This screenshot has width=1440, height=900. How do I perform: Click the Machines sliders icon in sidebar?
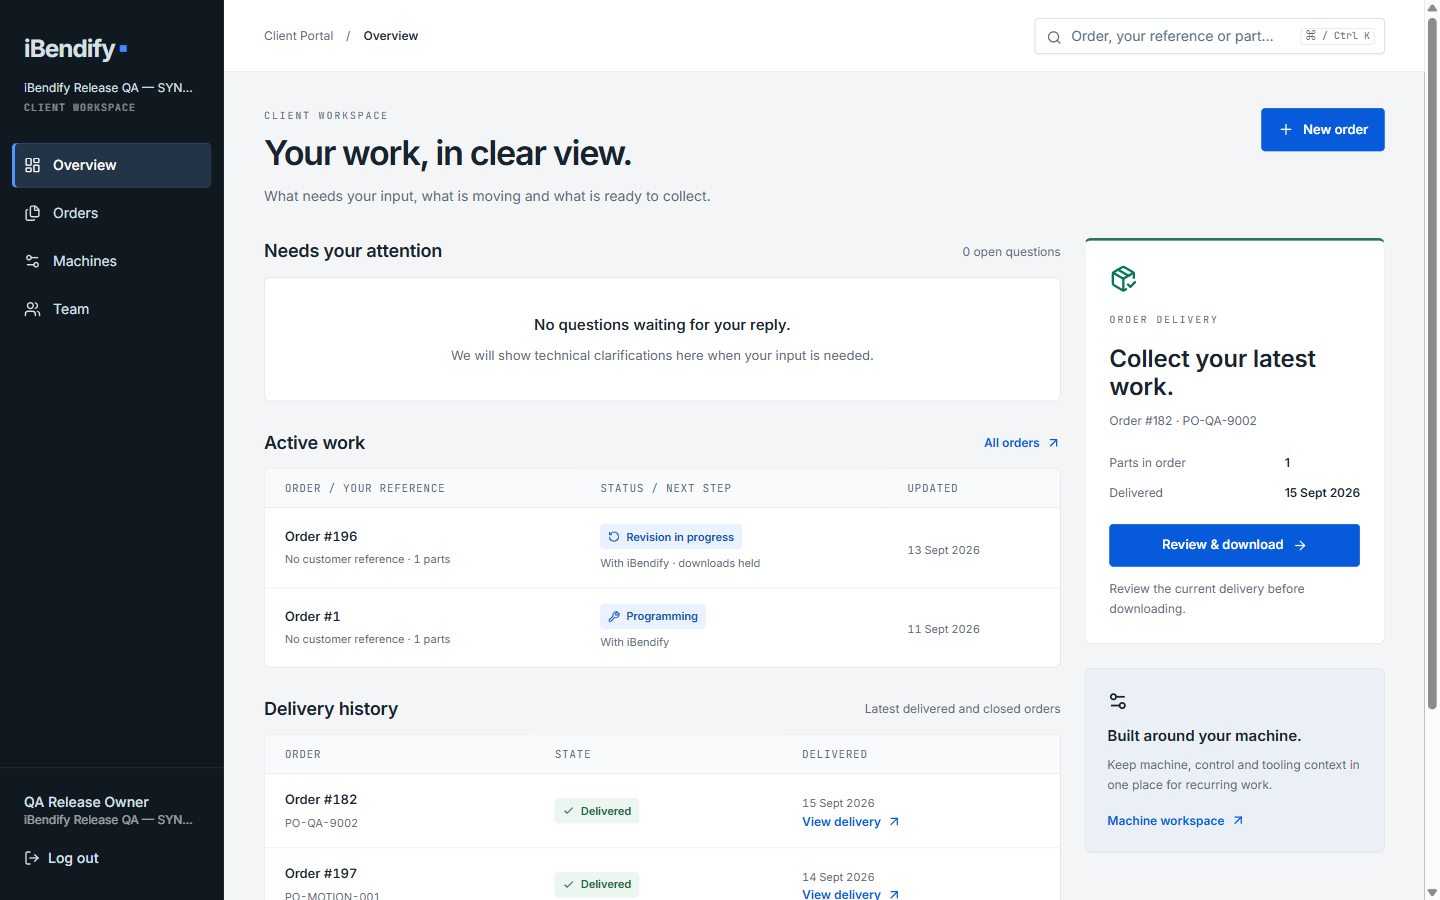point(33,261)
